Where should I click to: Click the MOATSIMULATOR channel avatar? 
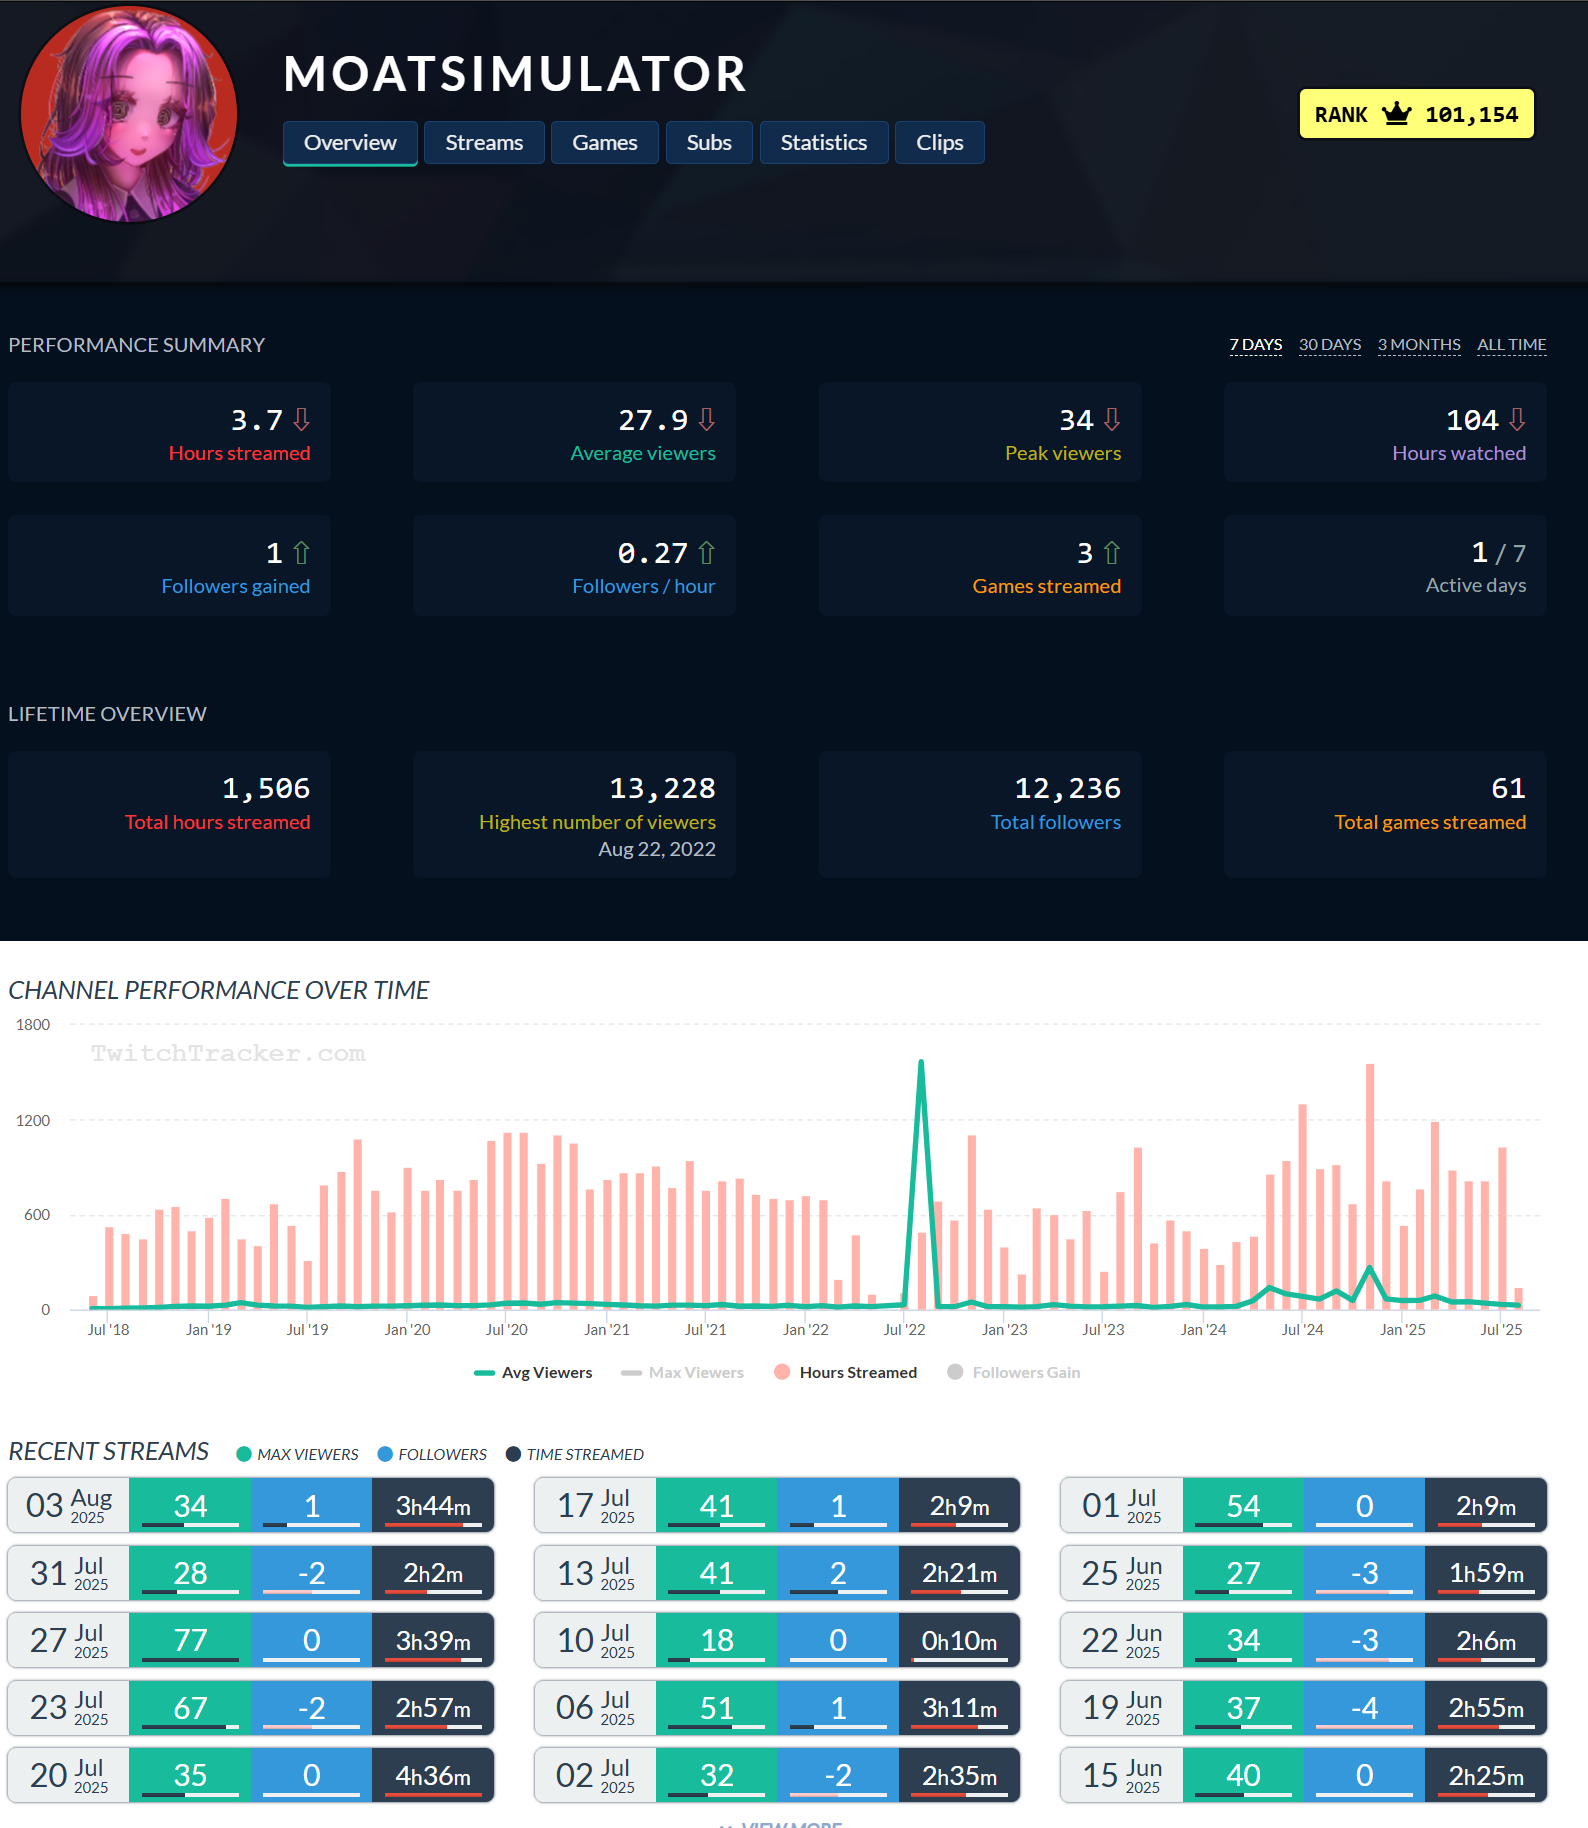129,114
